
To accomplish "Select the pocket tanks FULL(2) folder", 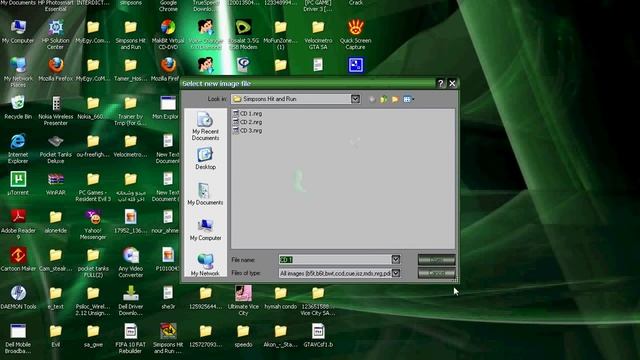I will [93, 262].
